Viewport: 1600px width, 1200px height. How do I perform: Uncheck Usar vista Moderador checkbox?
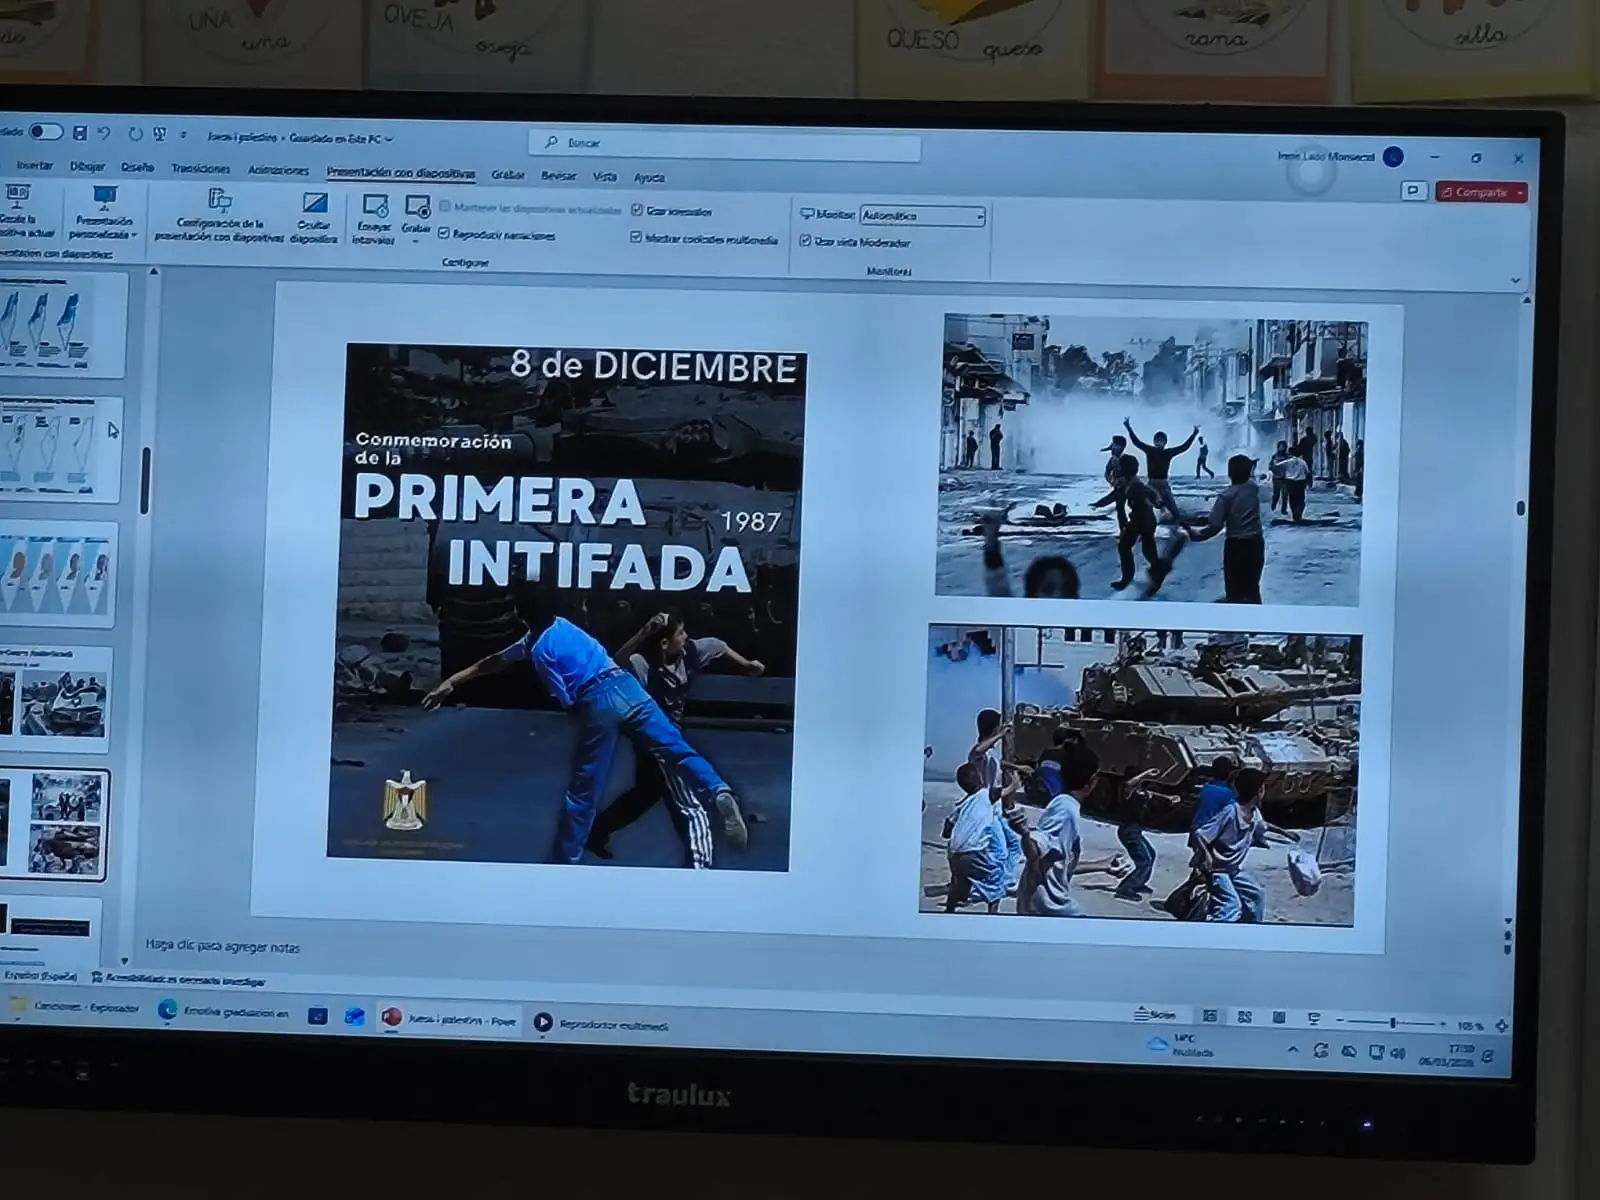805,241
